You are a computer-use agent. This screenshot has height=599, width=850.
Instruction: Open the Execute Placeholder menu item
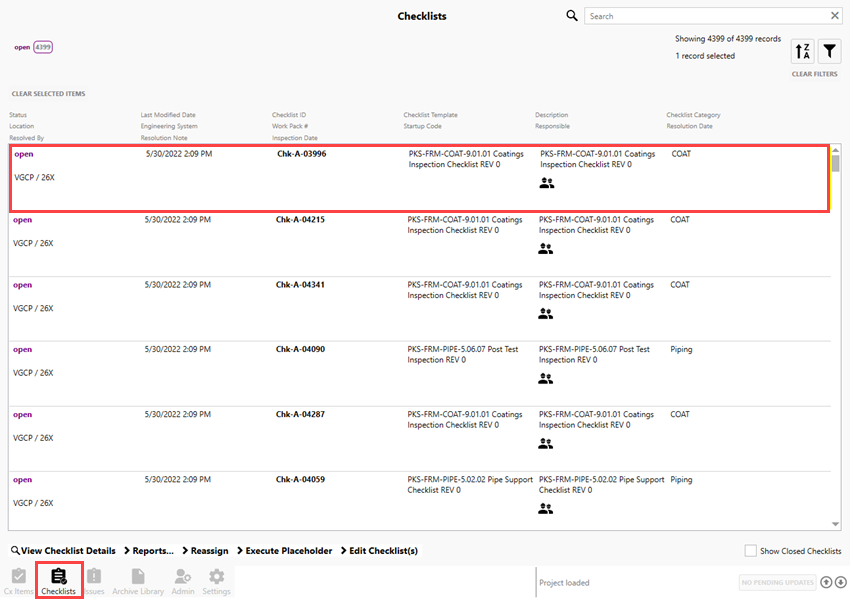pos(289,550)
